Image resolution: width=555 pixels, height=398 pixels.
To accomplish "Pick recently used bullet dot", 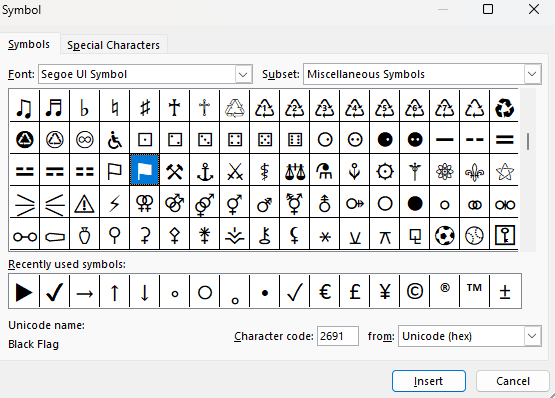I will point(264,292).
